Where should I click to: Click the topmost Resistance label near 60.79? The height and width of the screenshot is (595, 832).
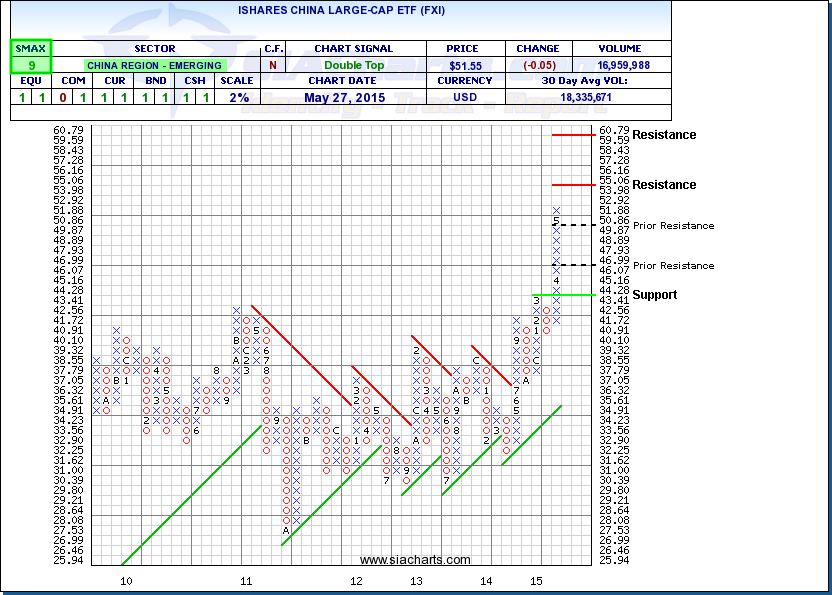(x=664, y=135)
